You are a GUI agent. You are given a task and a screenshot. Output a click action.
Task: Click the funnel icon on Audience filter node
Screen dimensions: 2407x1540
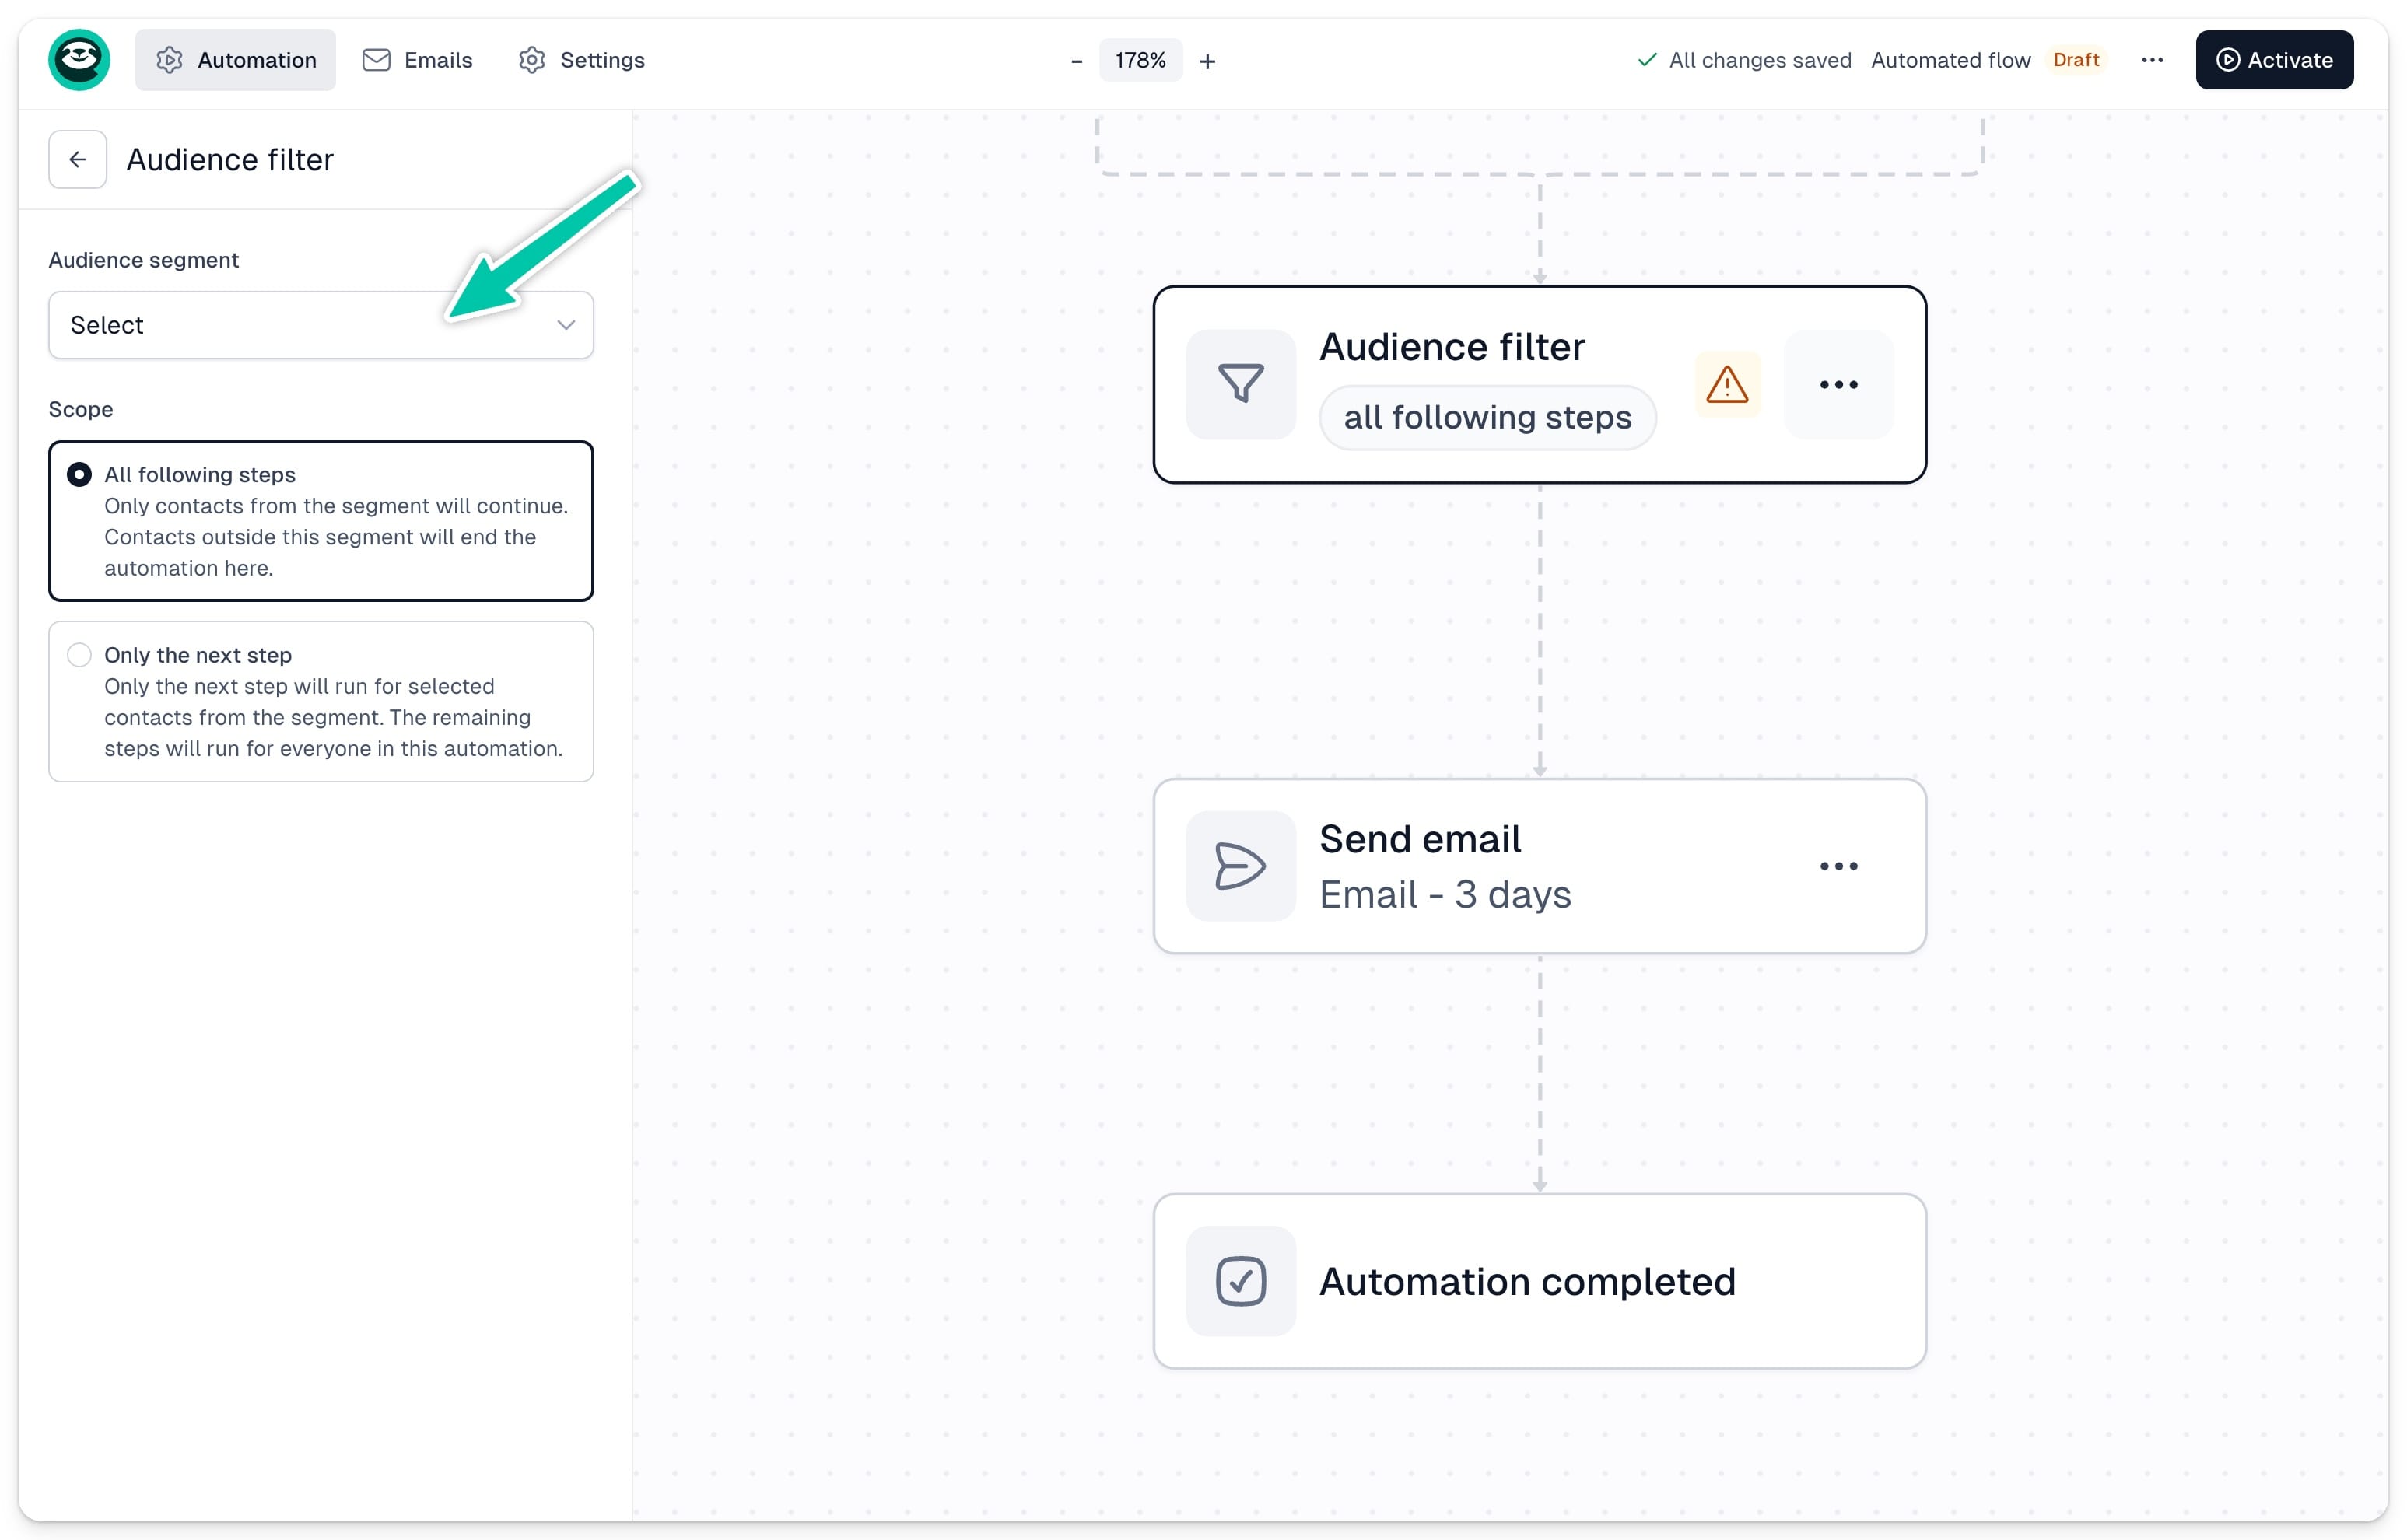tap(1241, 384)
